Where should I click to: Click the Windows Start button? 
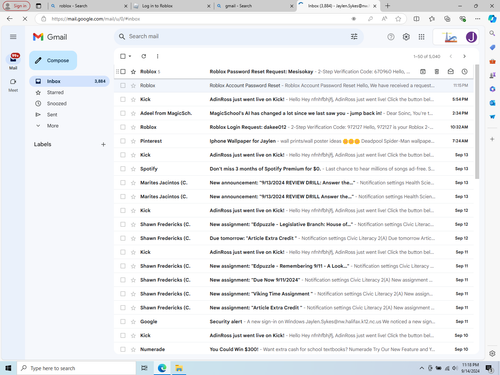8,368
